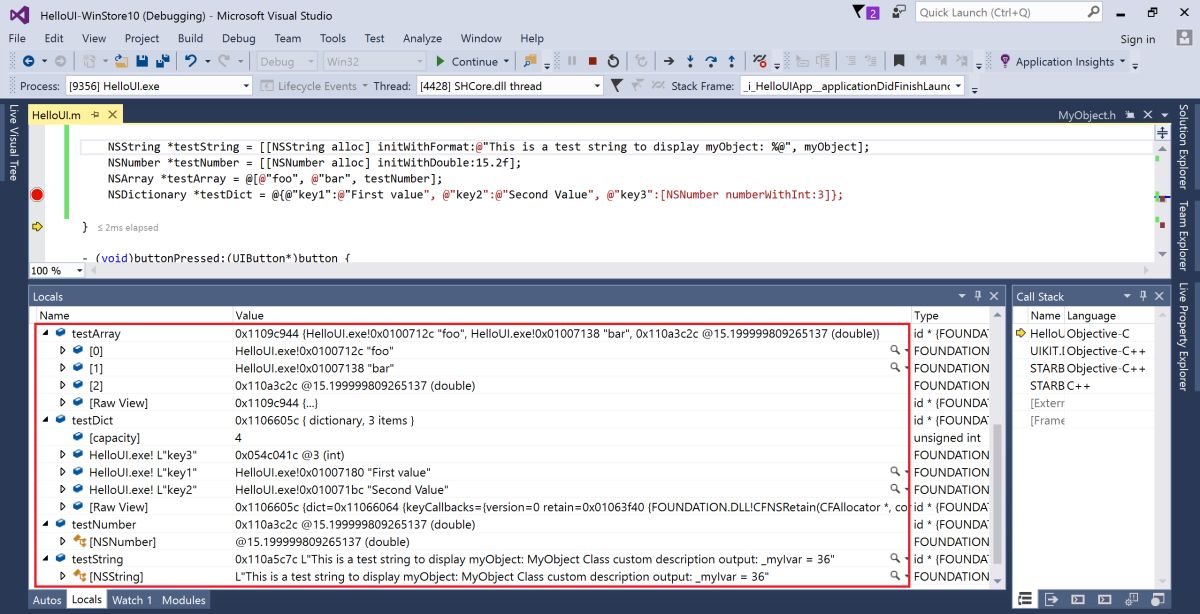Click the Navigate Backward arrow icon
This screenshot has width=1200, height=614.
28,62
